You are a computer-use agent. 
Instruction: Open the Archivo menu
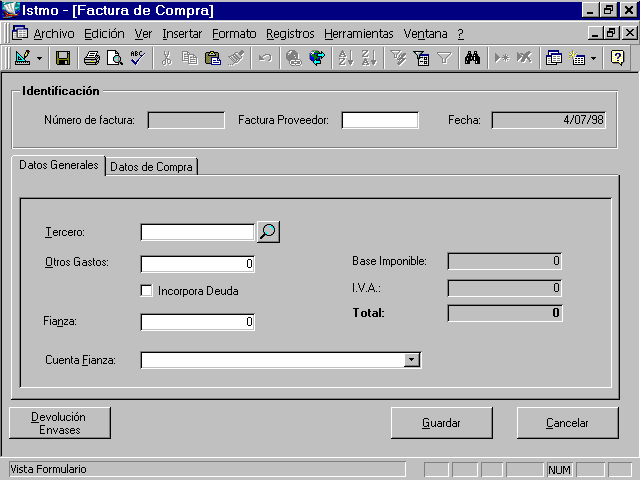point(54,33)
